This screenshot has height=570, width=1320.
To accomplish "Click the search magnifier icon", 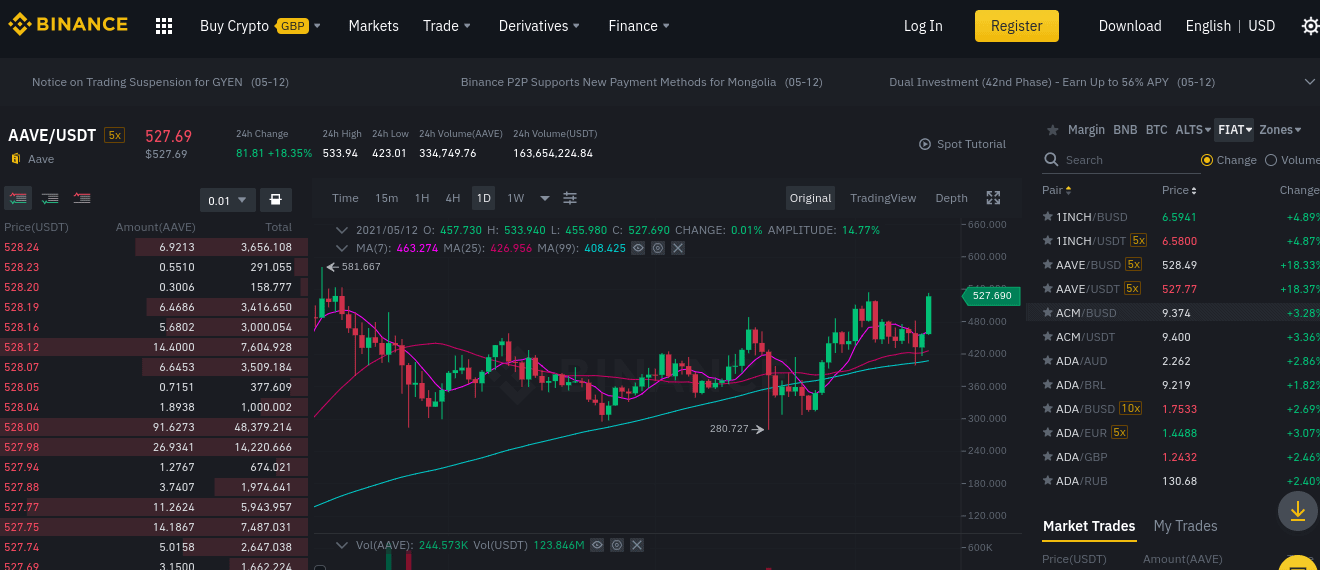I will (x=1051, y=160).
